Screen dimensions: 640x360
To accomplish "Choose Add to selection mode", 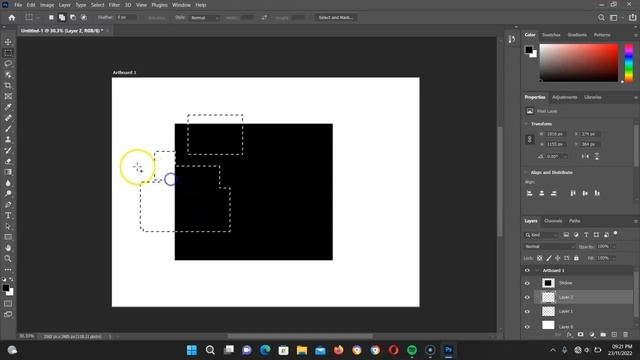I will click(x=62, y=18).
